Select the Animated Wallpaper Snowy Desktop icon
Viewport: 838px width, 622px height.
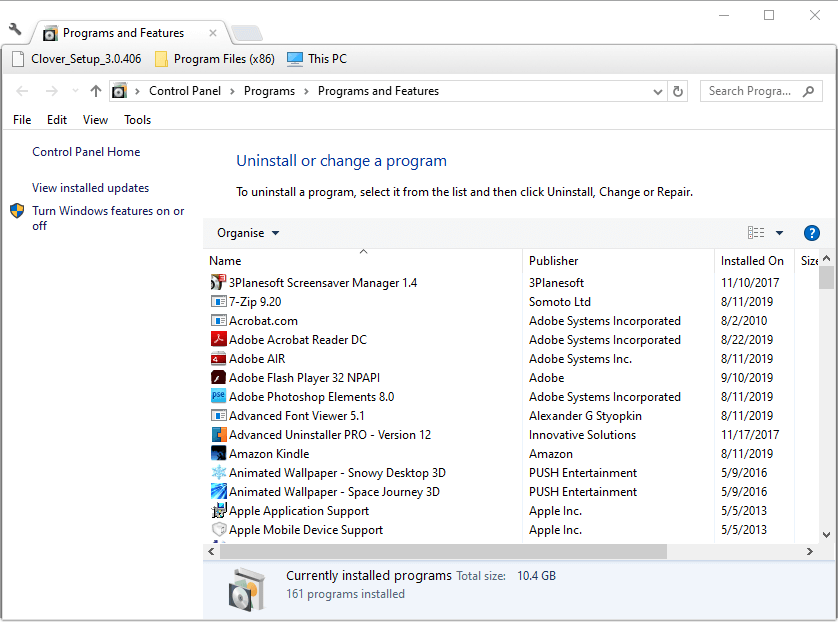(x=219, y=473)
